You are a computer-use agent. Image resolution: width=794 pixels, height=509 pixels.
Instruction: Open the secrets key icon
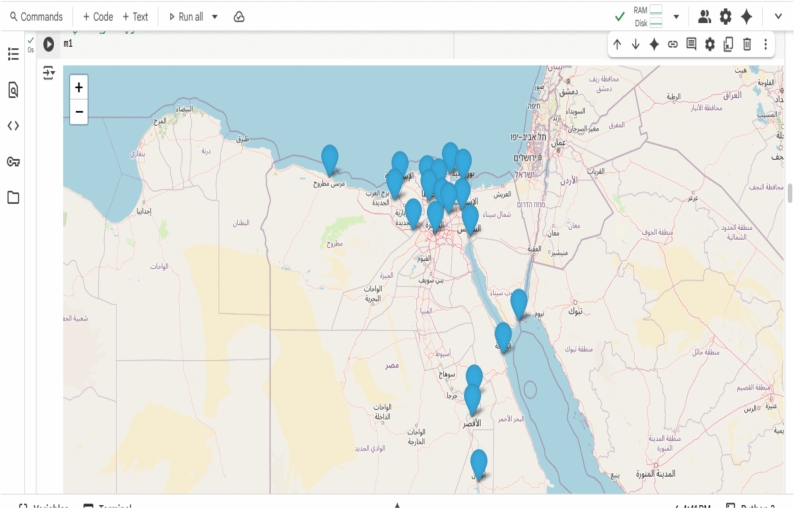click(13, 162)
